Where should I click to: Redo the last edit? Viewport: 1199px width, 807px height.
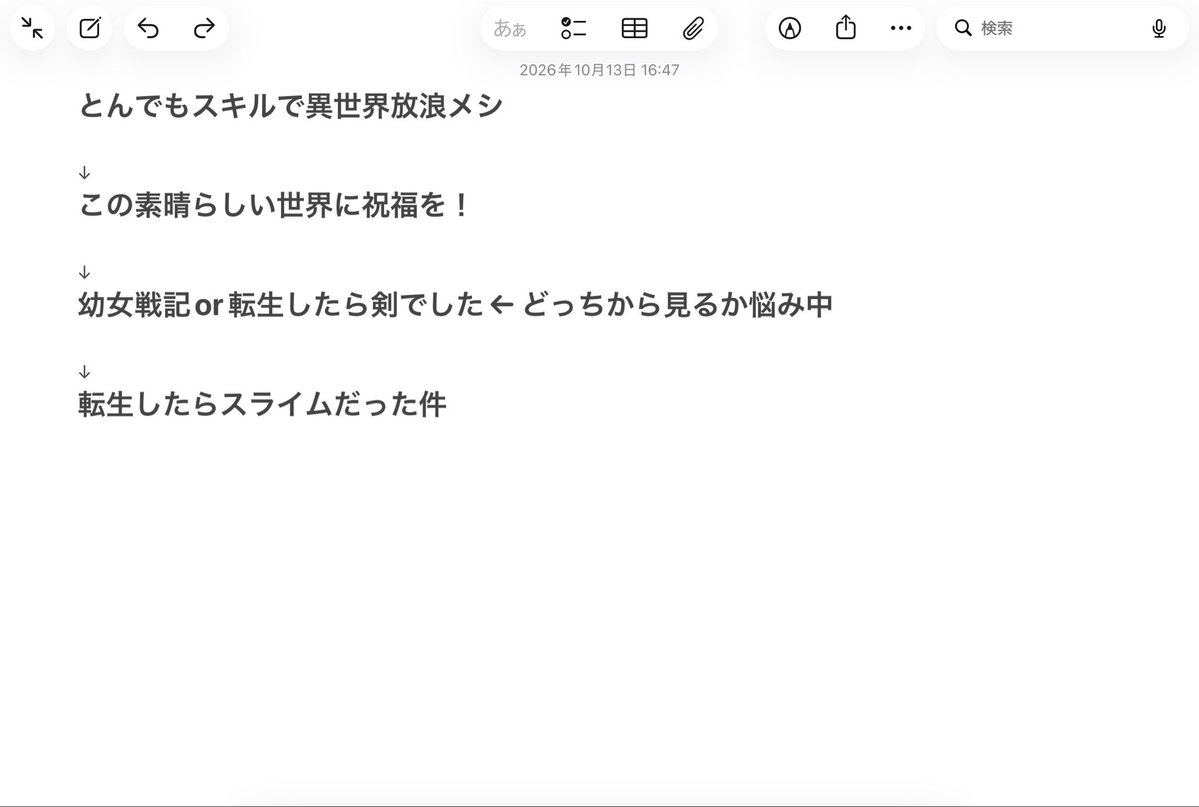[204, 28]
